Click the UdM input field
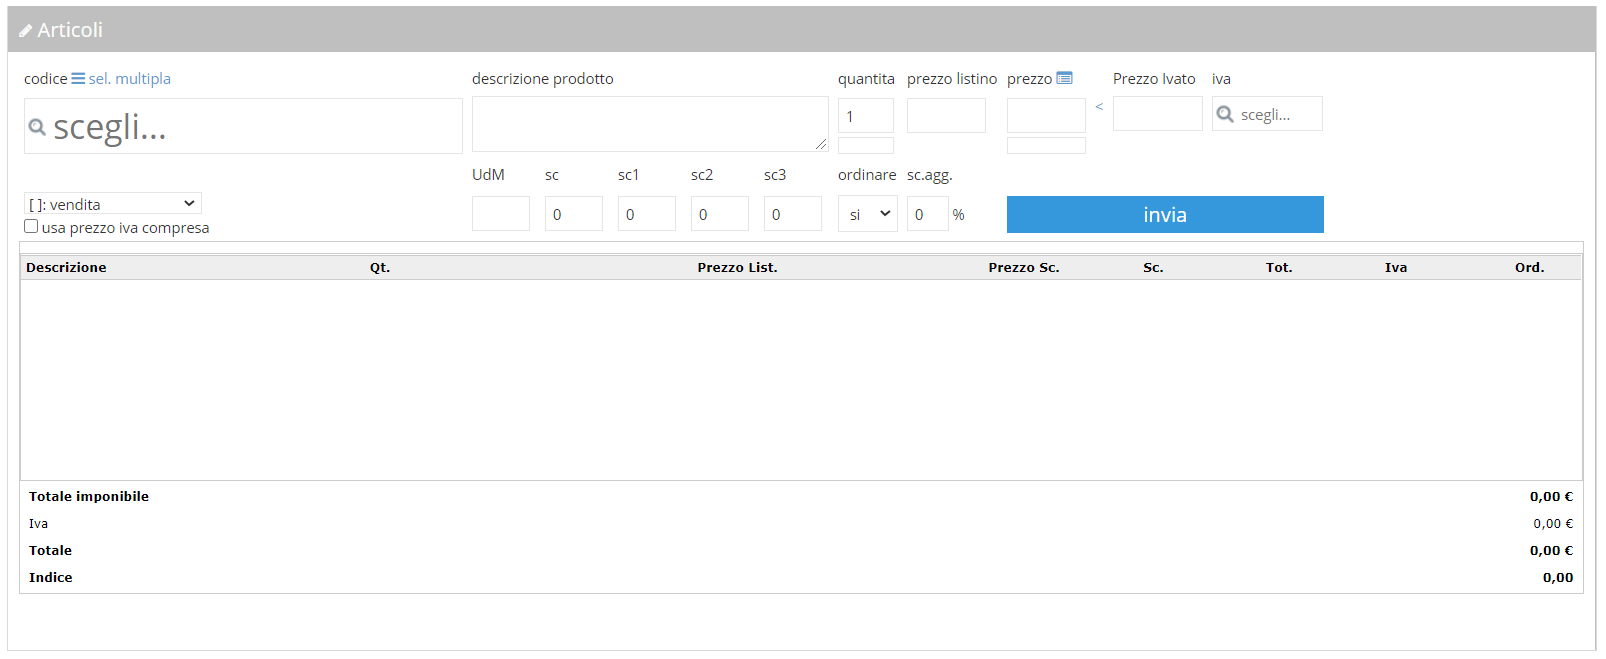The width and height of the screenshot is (1606, 659). [501, 214]
